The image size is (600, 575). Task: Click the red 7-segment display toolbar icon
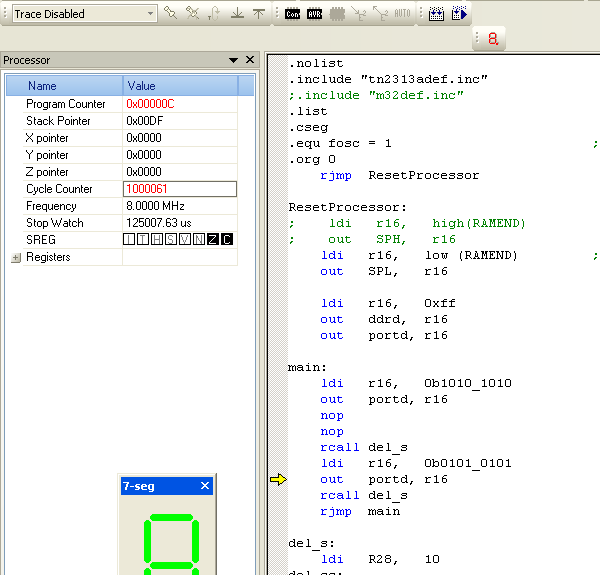tap(492, 39)
